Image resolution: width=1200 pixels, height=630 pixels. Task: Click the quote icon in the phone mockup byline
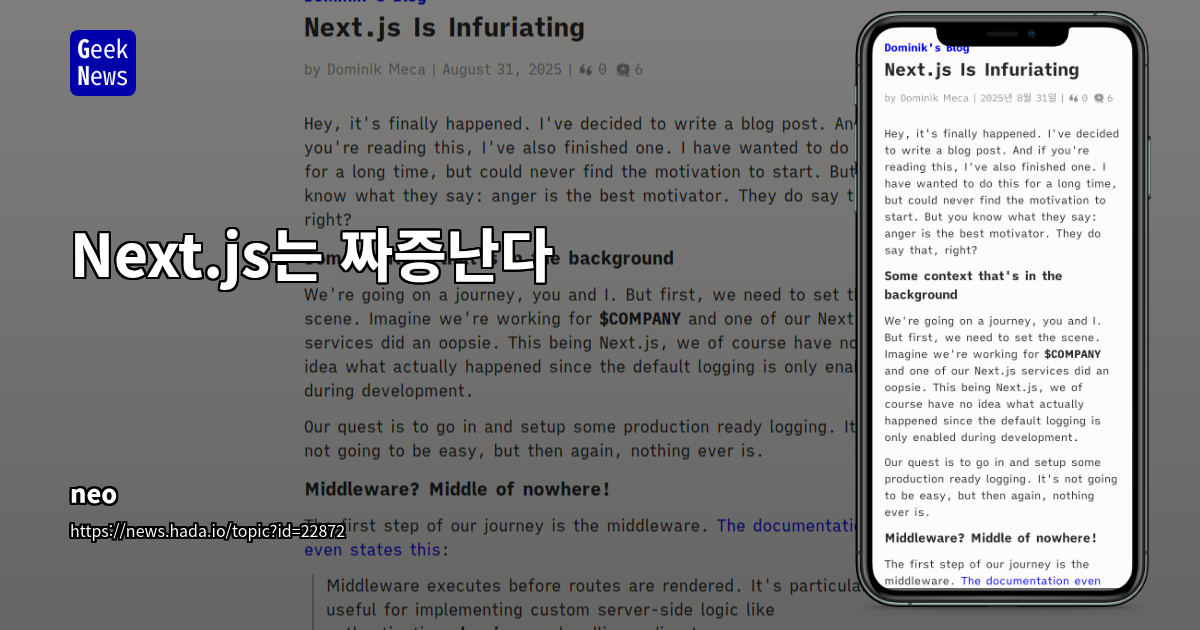(x=1074, y=98)
